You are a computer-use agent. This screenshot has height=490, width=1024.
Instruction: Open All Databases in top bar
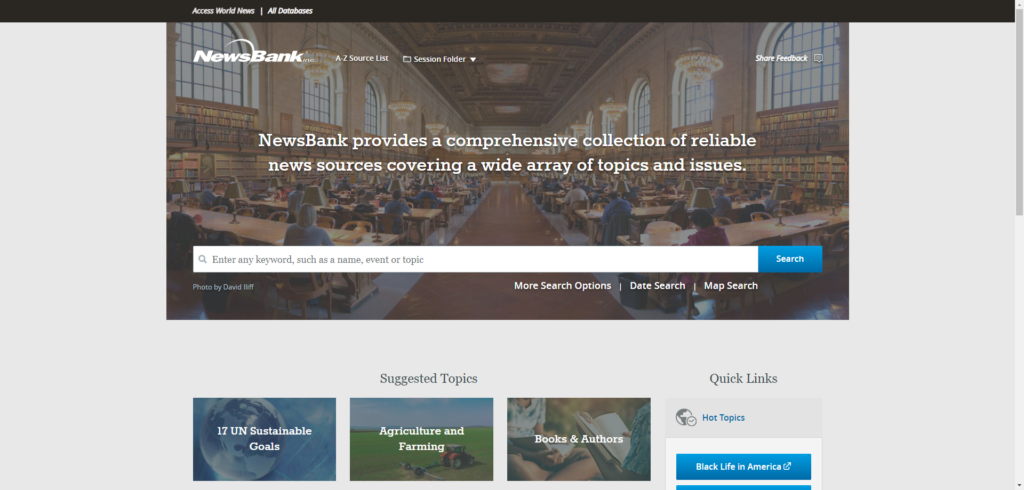click(290, 10)
